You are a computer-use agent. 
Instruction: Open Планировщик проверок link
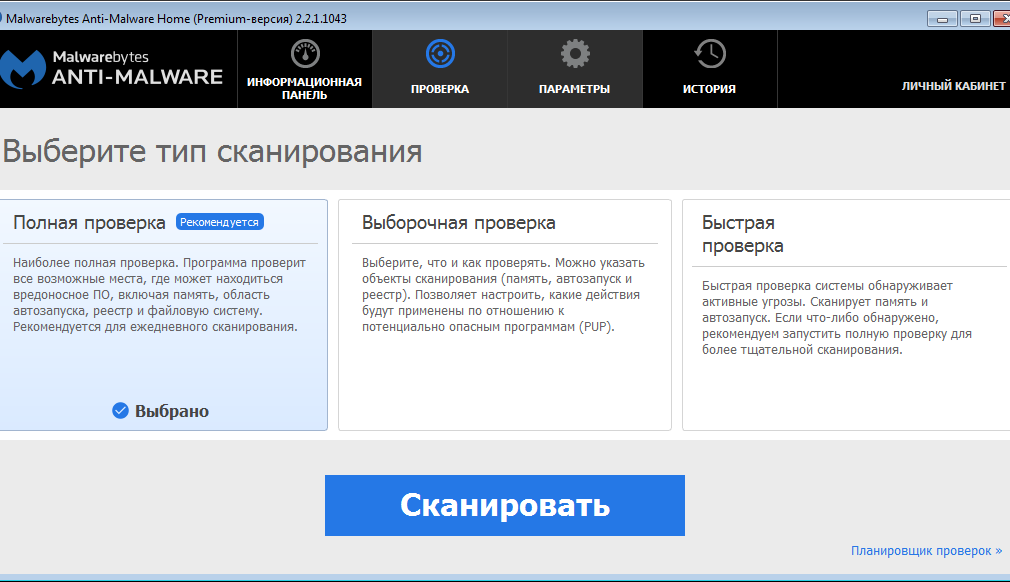click(x=926, y=551)
